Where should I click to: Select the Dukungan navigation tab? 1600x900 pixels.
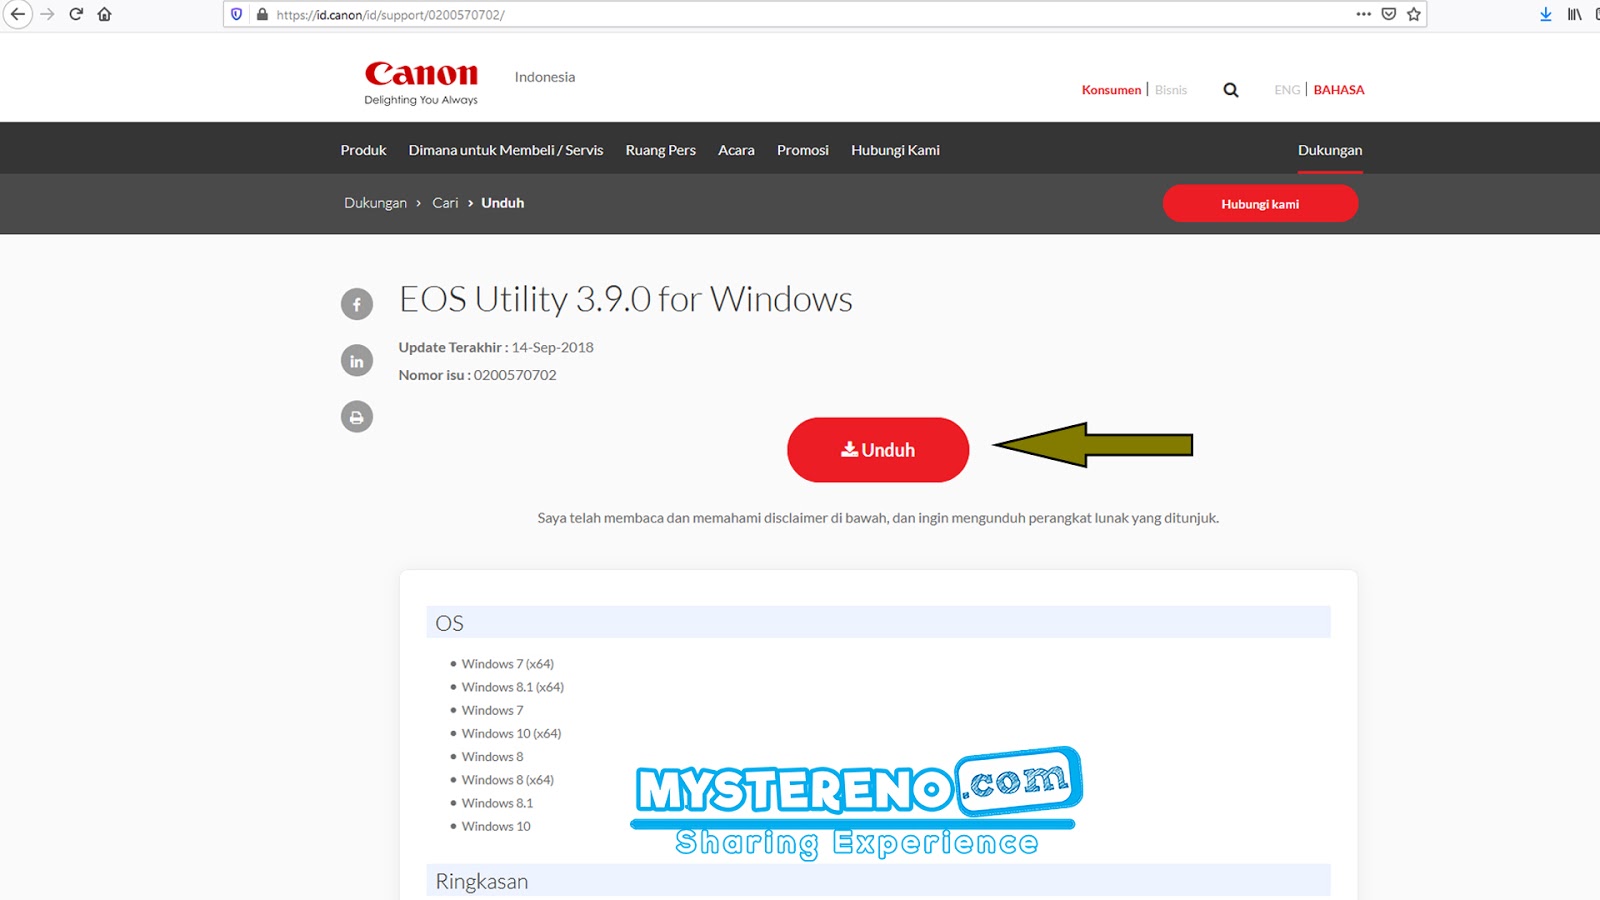(1330, 150)
